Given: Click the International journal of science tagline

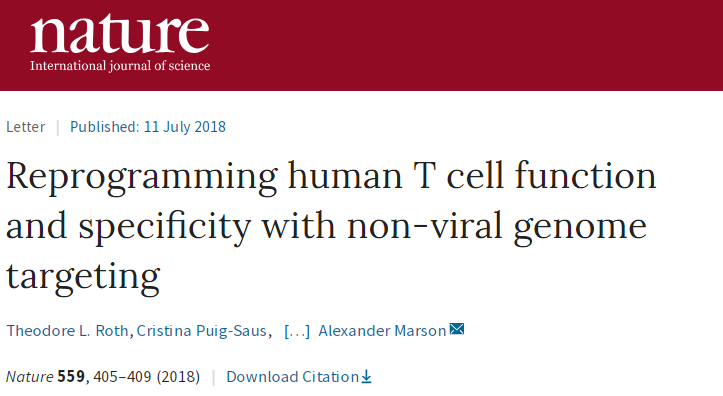Looking at the screenshot, I should tap(120, 66).
